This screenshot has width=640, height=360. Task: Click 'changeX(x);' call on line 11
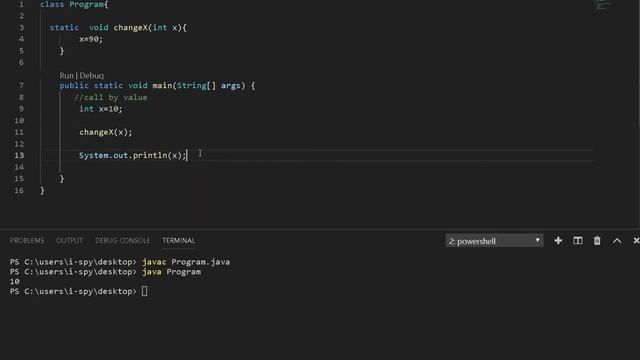(x=106, y=132)
